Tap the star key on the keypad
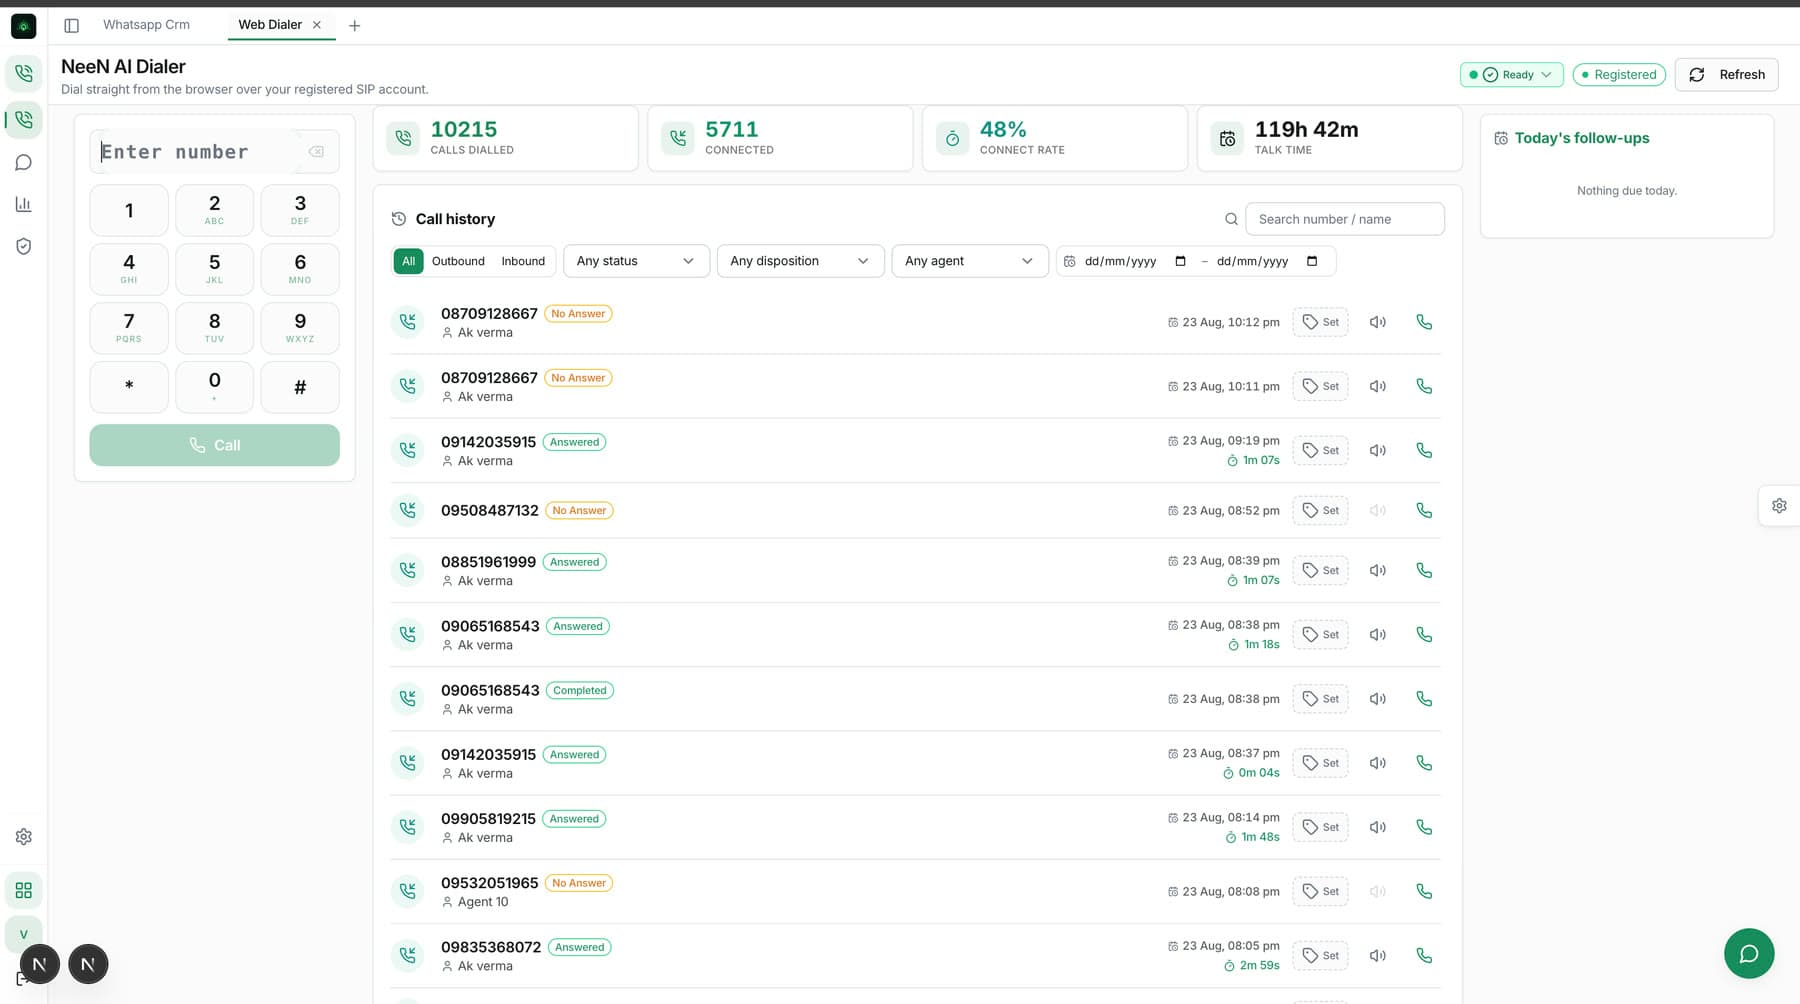Viewport: 1800px width, 1004px height. [129, 387]
